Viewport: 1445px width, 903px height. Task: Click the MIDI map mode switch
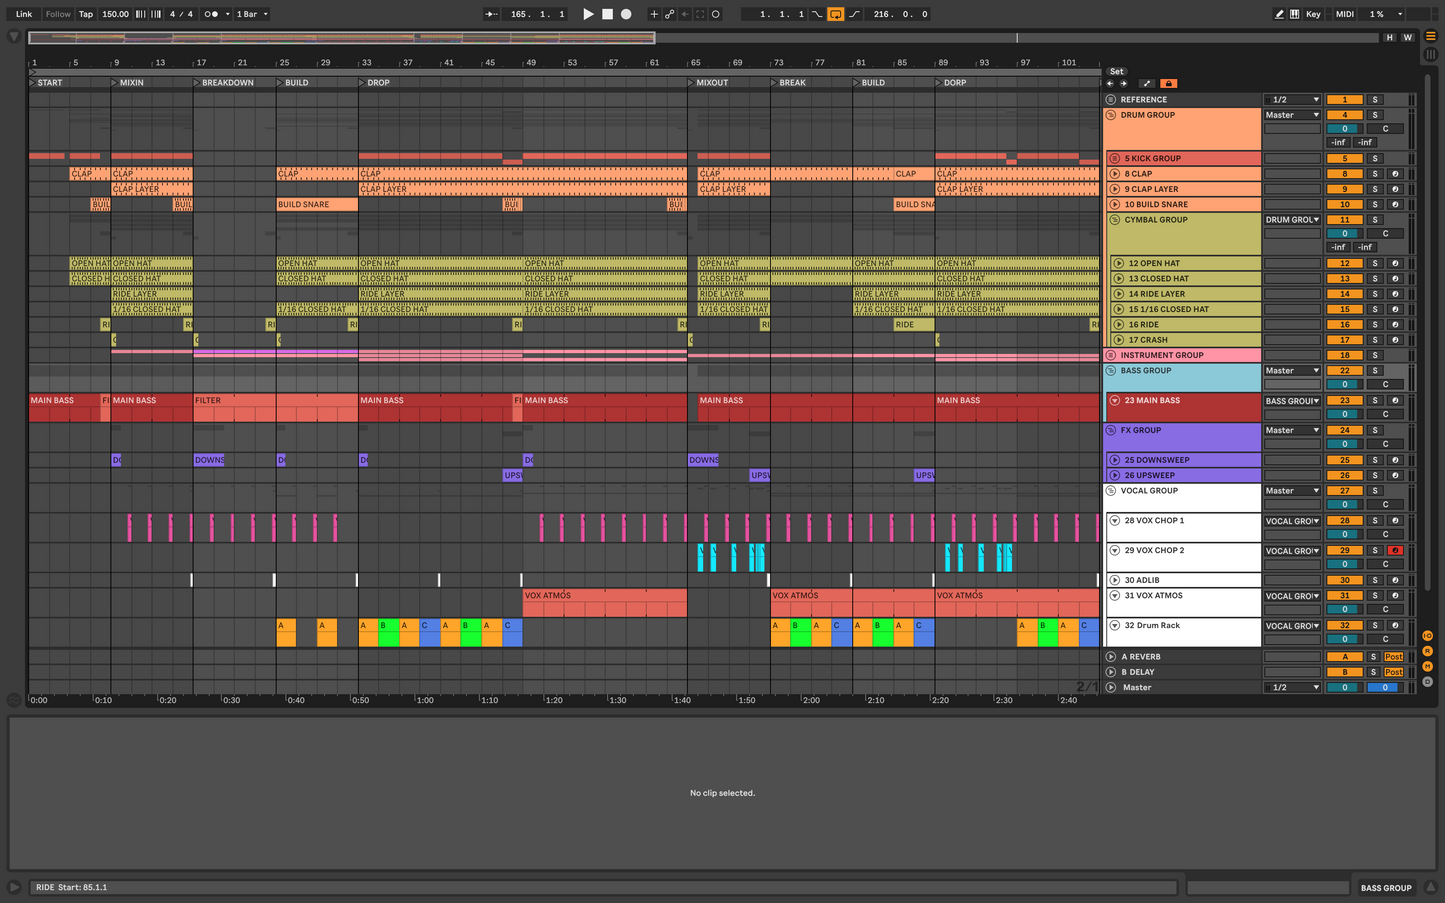1345,14
